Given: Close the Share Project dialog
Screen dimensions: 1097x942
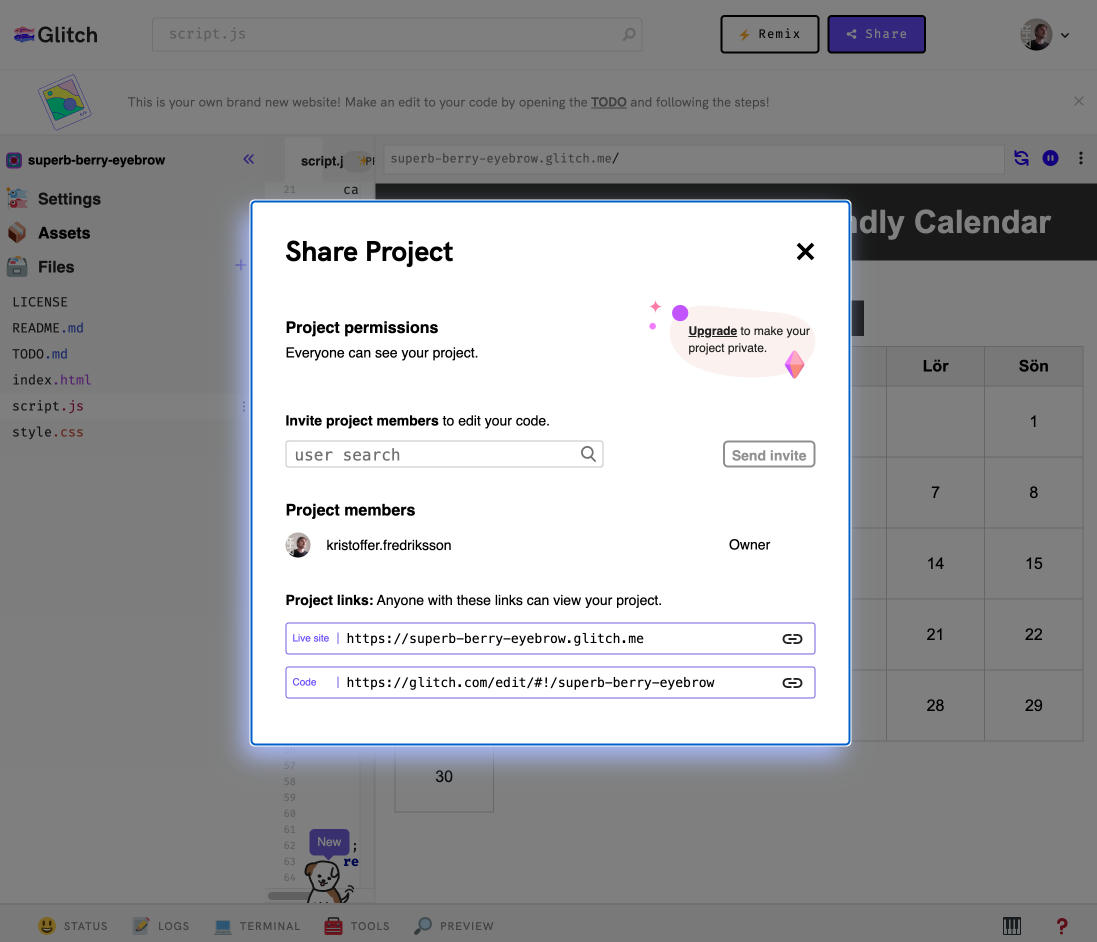Looking at the screenshot, I should (805, 251).
